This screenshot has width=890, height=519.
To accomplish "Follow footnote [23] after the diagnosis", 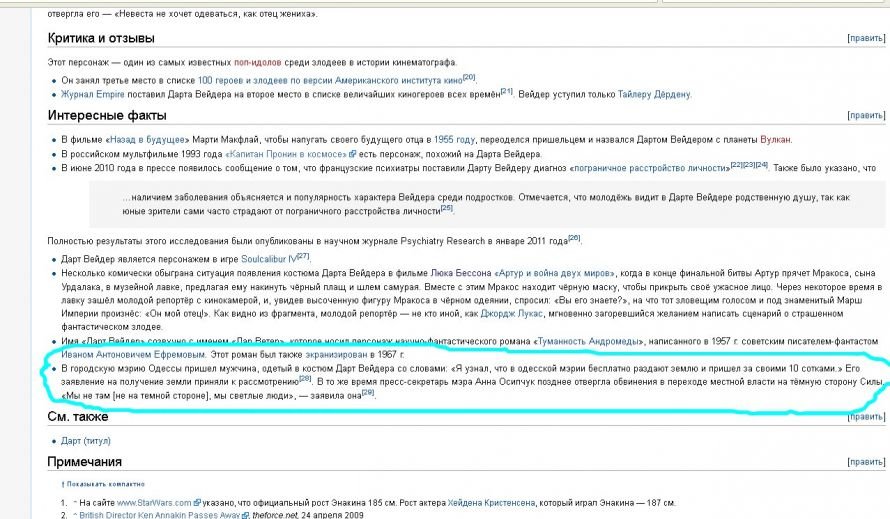I will click(x=749, y=165).
